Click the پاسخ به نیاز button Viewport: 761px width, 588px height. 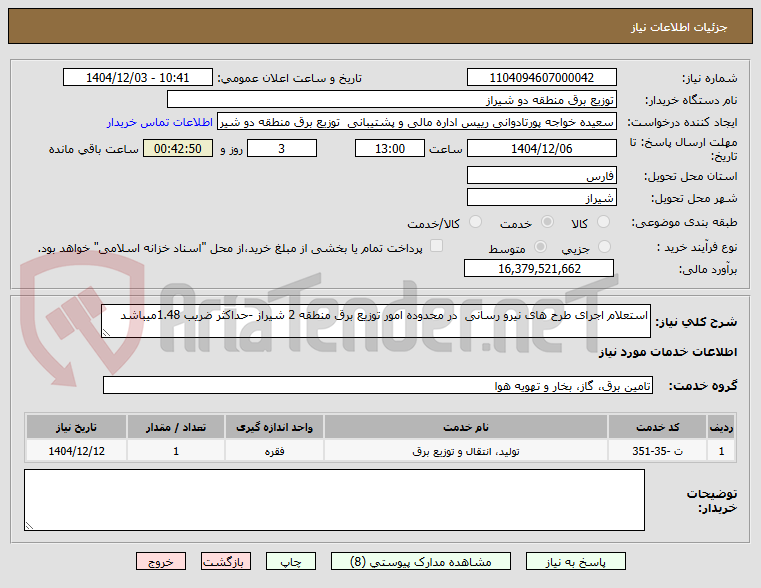click(x=576, y=561)
